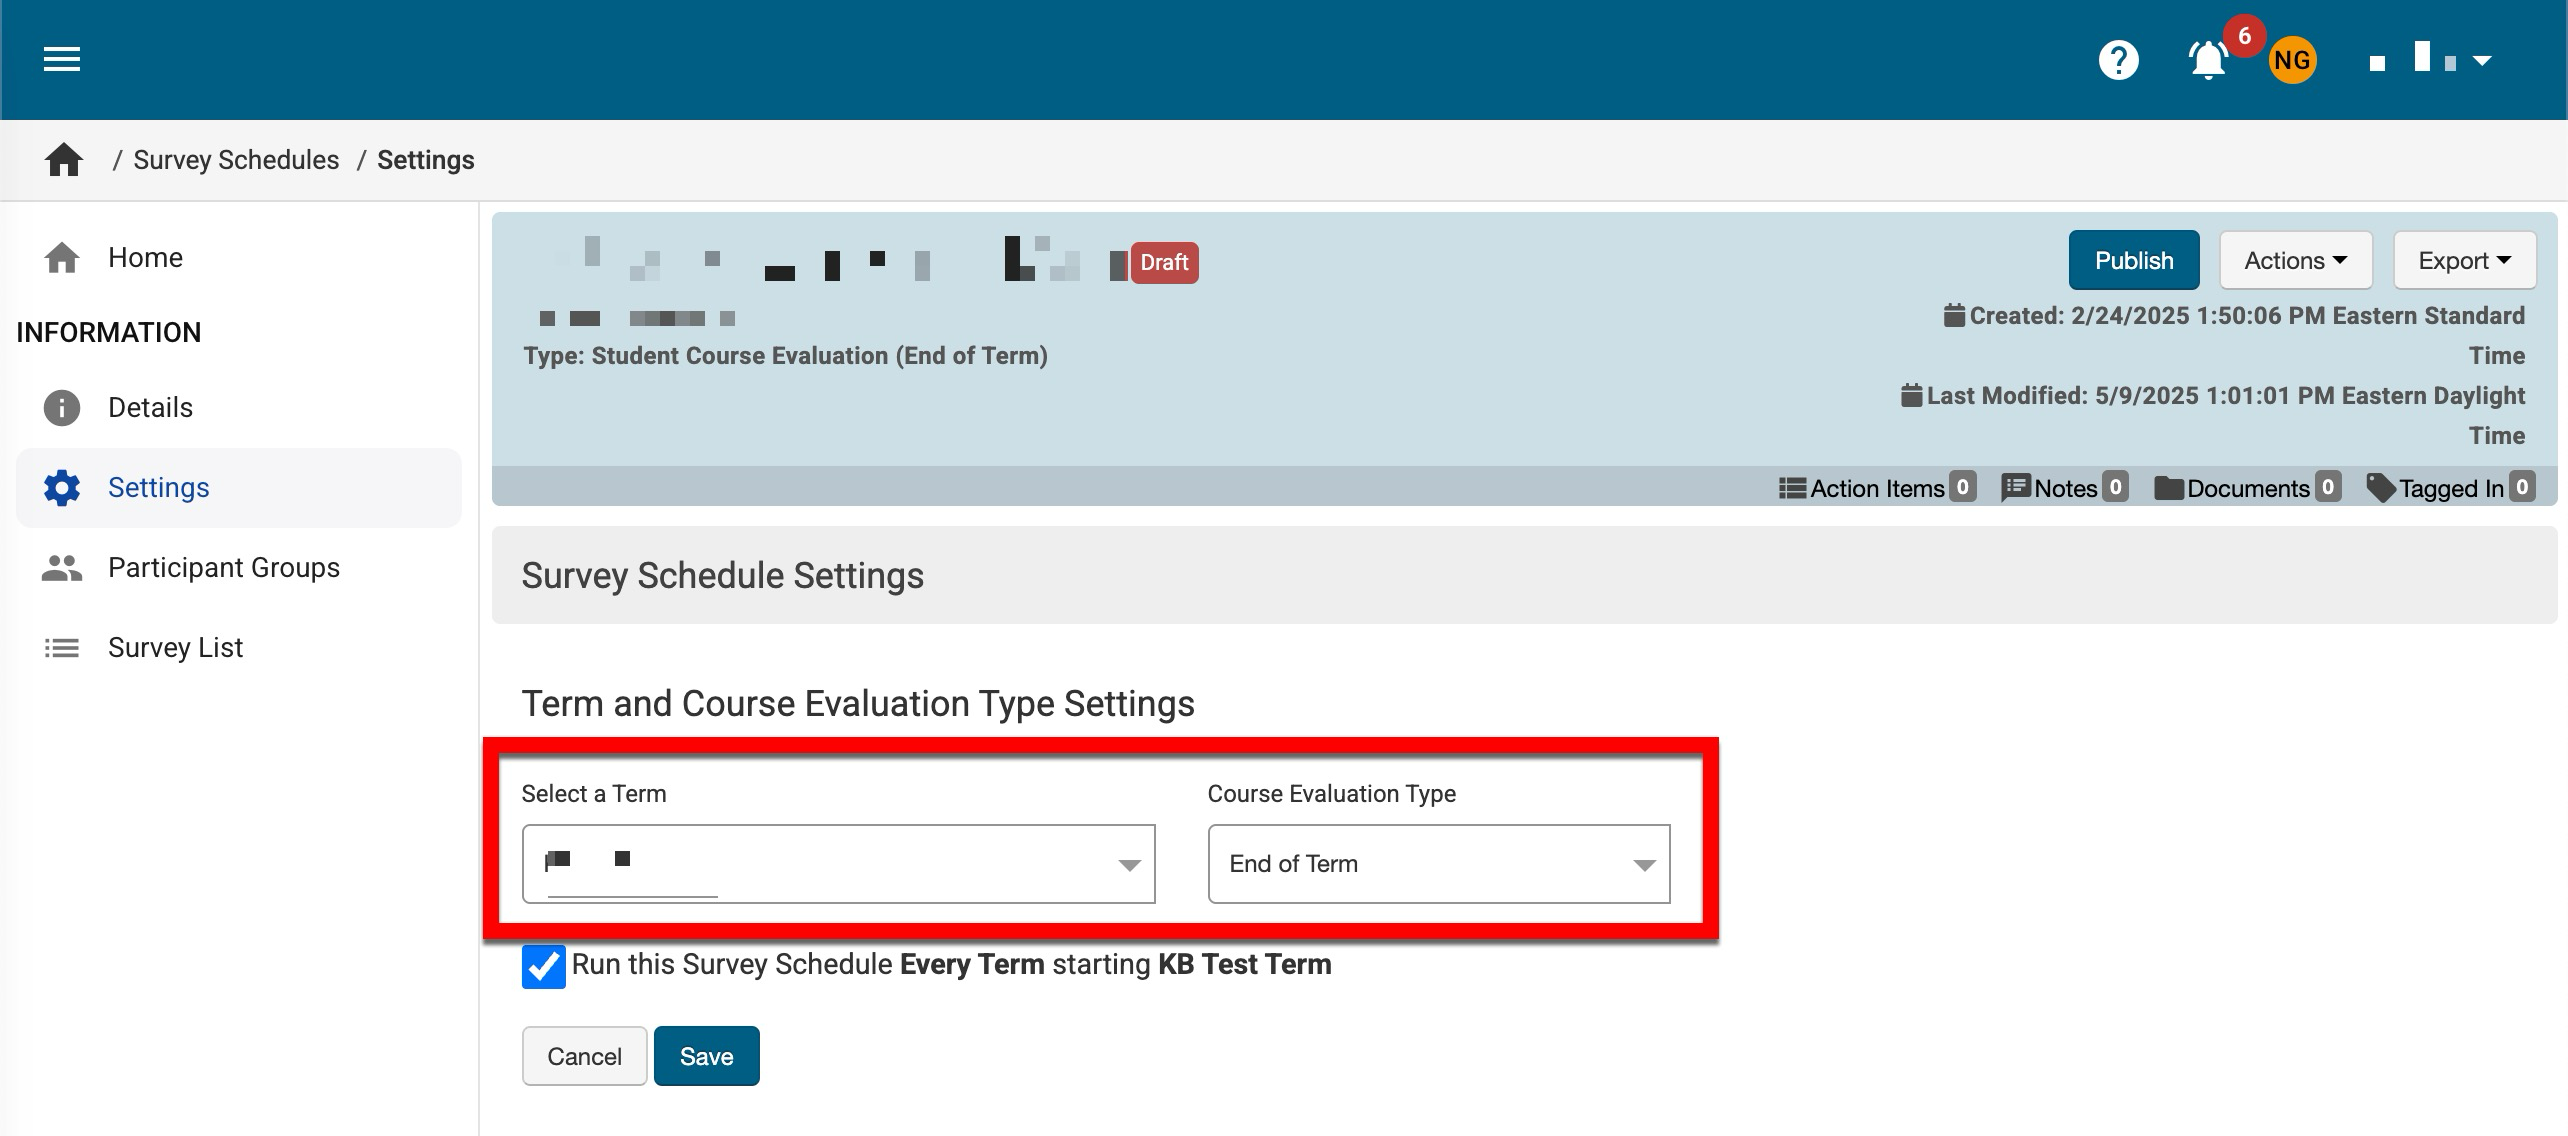Select Details in the sidebar
This screenshot has height=1136, width=2568.
pos(150,408)
